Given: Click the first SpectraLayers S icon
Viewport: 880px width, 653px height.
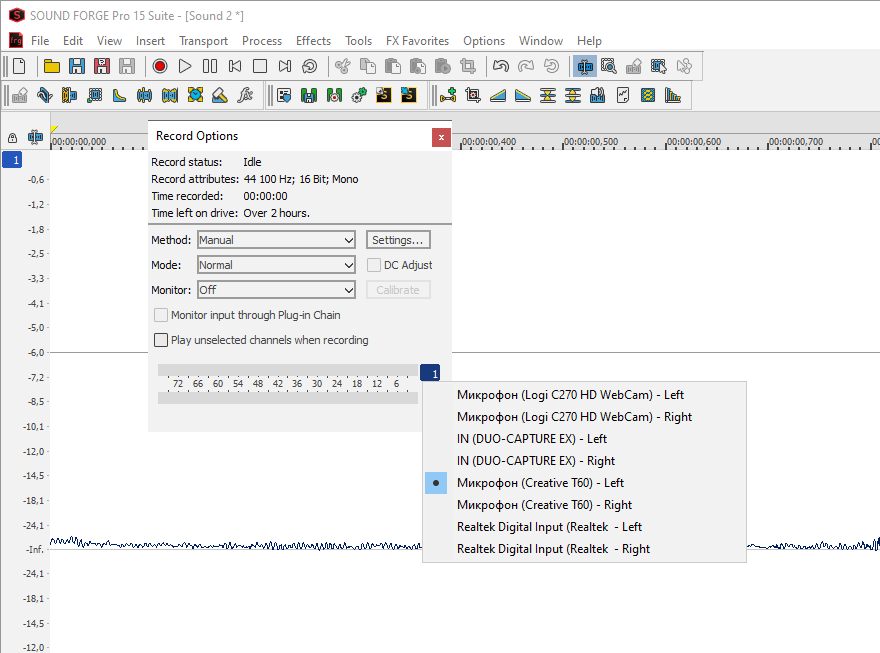Looking at the screenshot, I should (x=384, y=95).
